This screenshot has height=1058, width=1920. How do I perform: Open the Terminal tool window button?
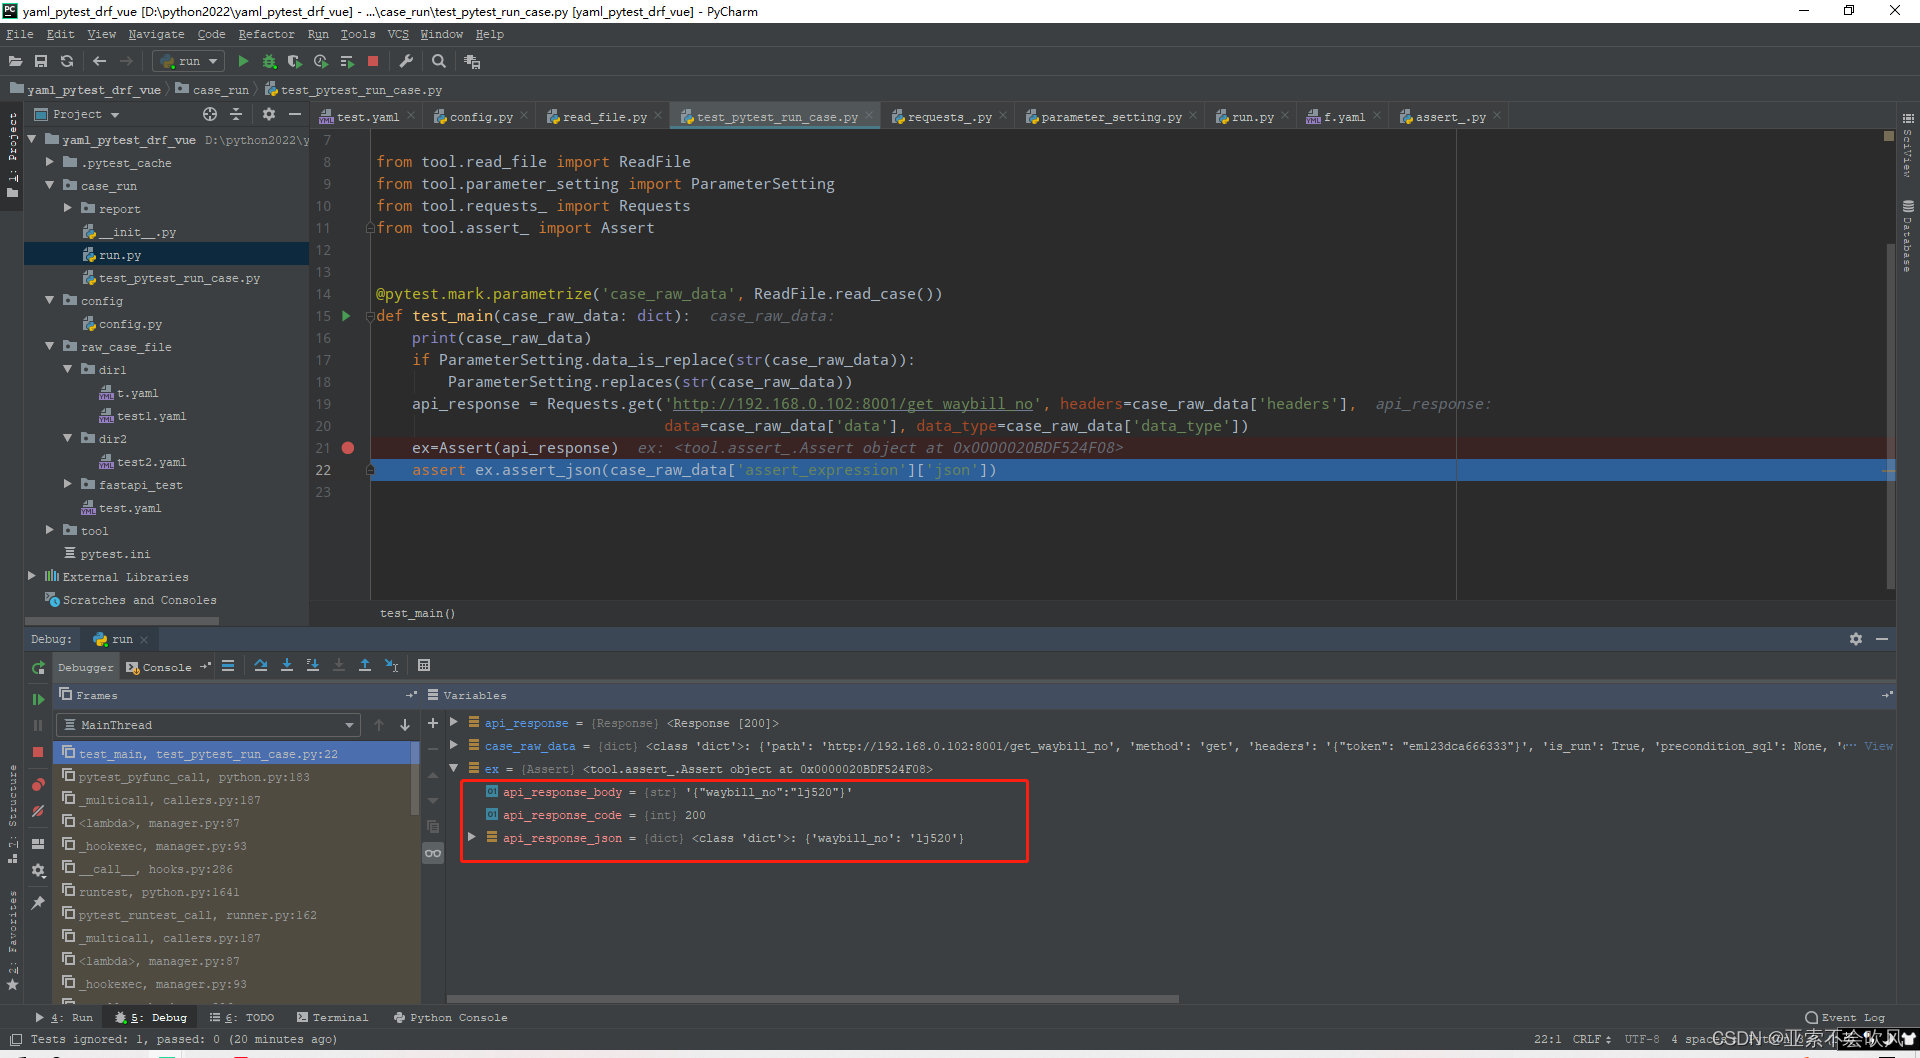(x=333, y=1018)
